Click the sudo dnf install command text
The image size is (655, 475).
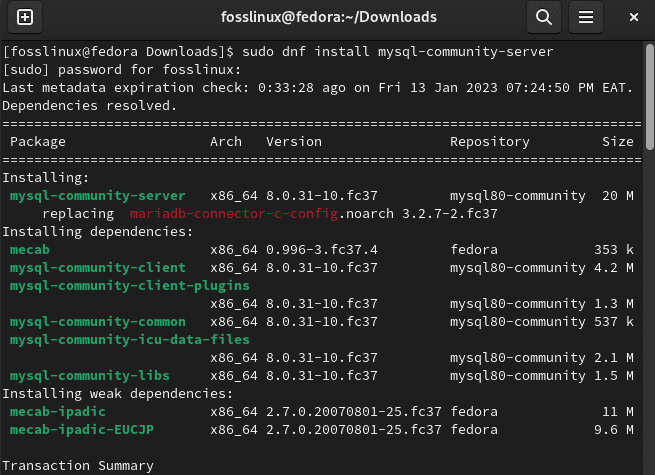(398, 52)
